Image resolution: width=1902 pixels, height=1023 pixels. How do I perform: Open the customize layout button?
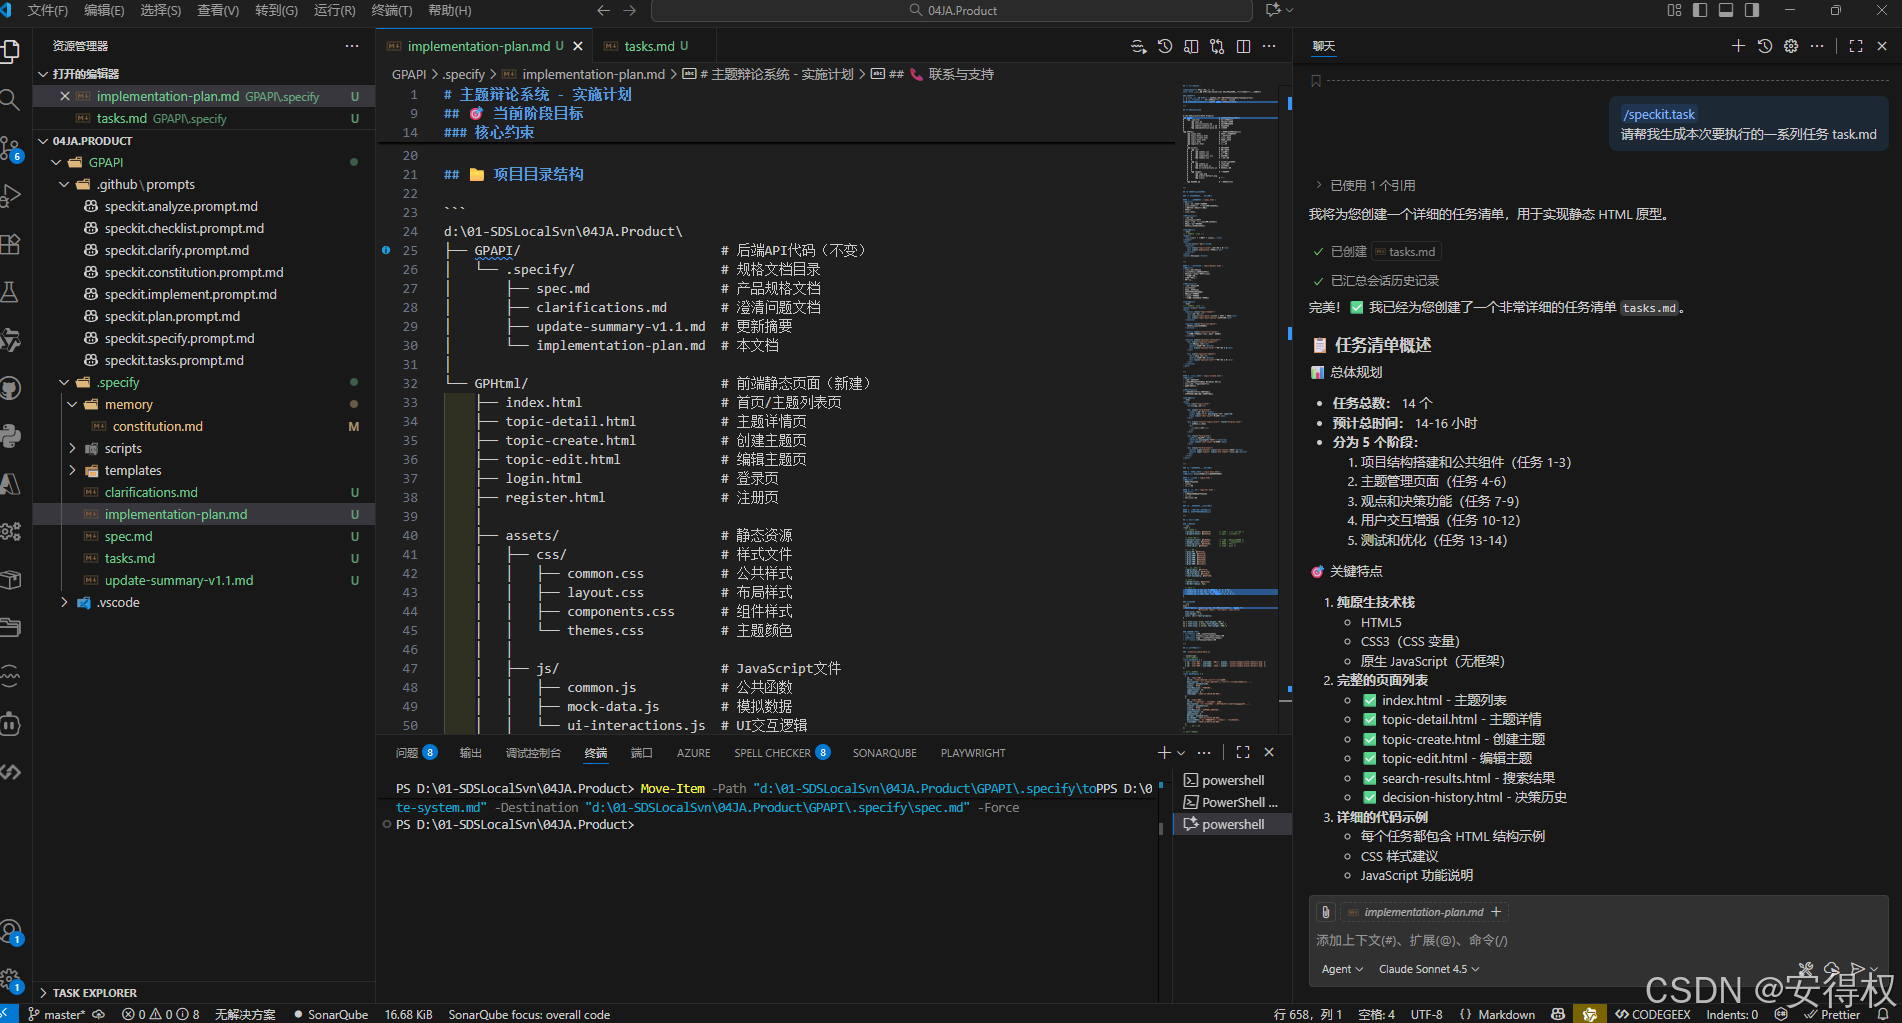(x=1674, y=10)
